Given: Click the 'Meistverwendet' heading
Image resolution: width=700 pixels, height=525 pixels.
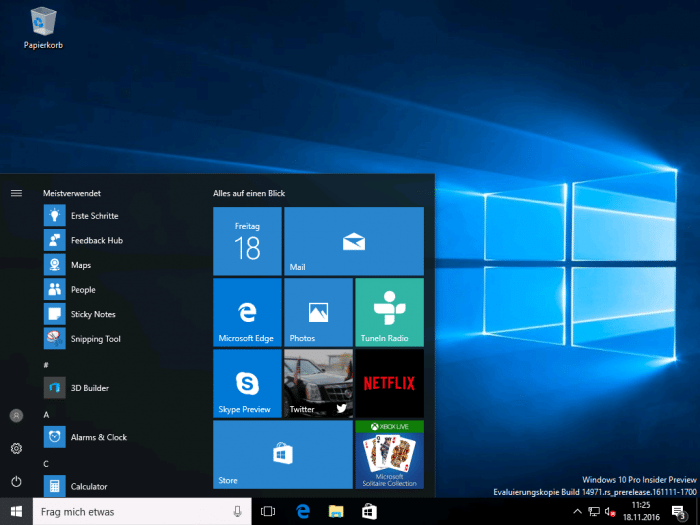Looking at the screenshot, I should click(72, 193).
